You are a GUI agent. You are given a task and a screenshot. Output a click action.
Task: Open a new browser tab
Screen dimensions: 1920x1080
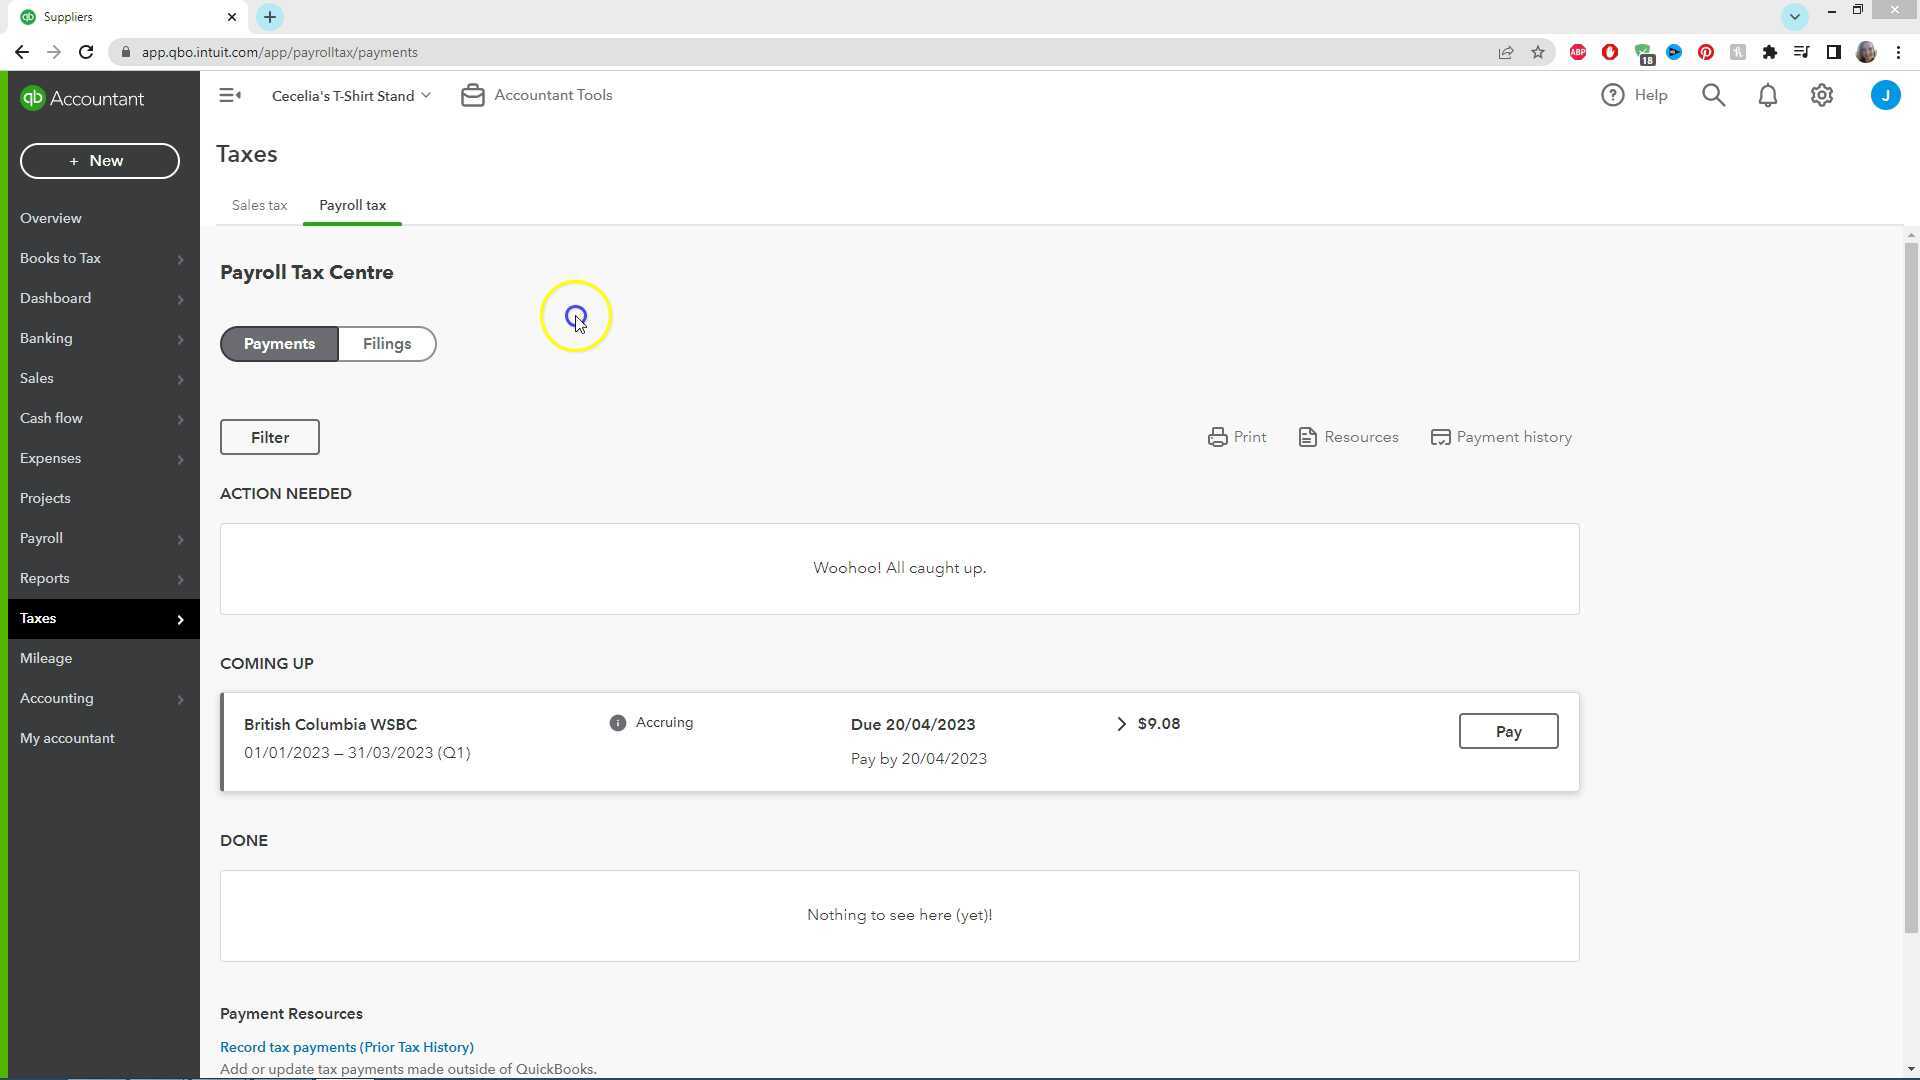click(269, 17)
